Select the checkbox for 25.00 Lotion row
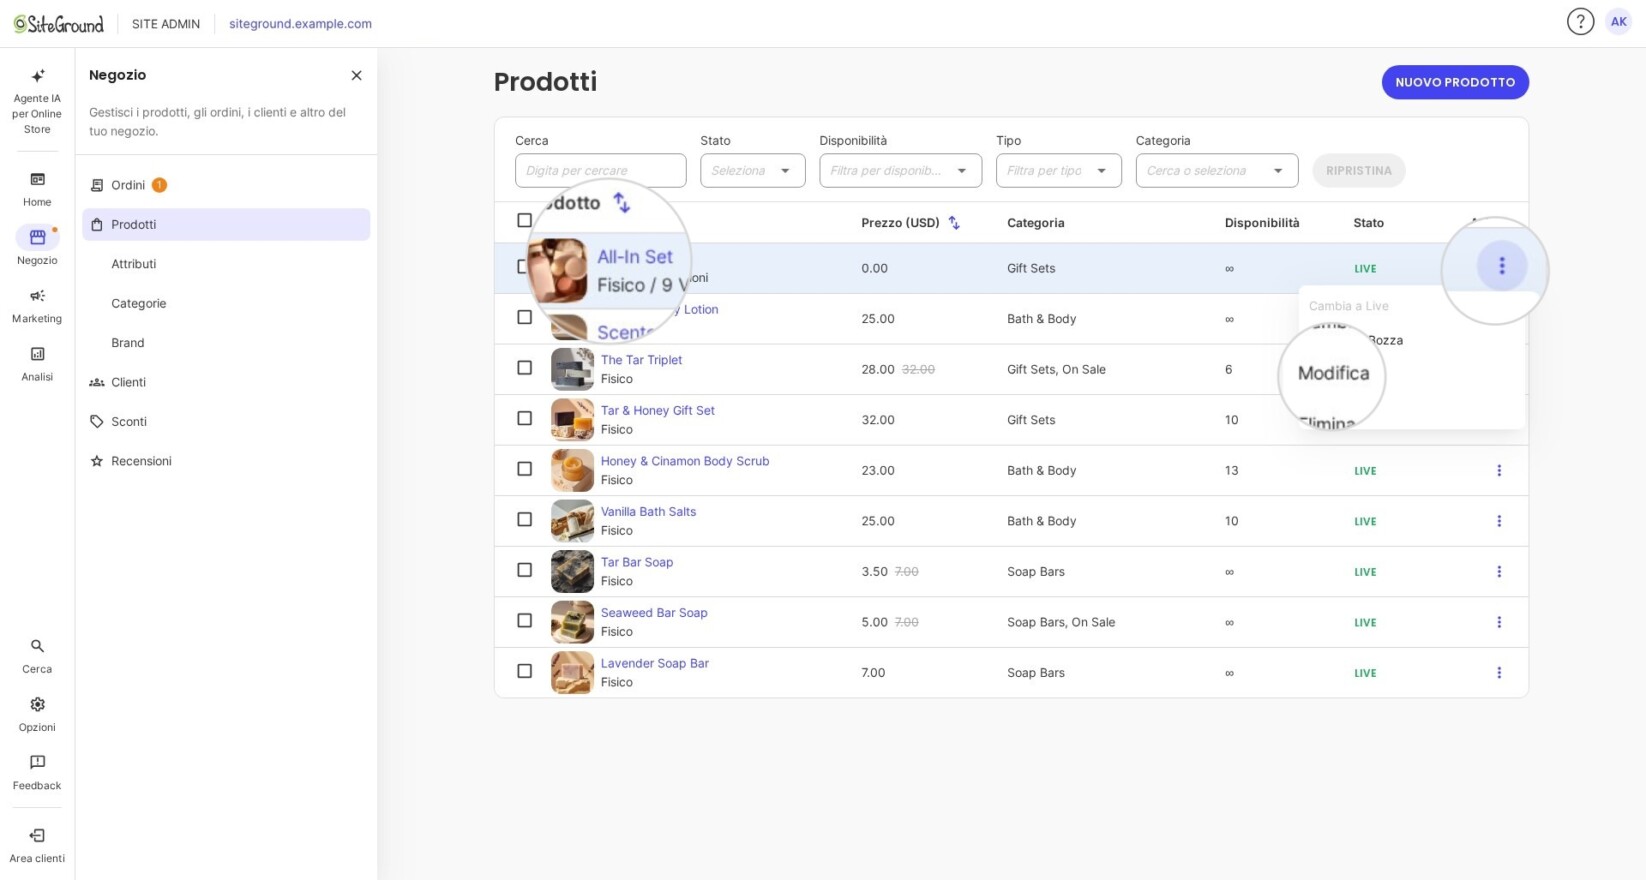 (524, 317)
